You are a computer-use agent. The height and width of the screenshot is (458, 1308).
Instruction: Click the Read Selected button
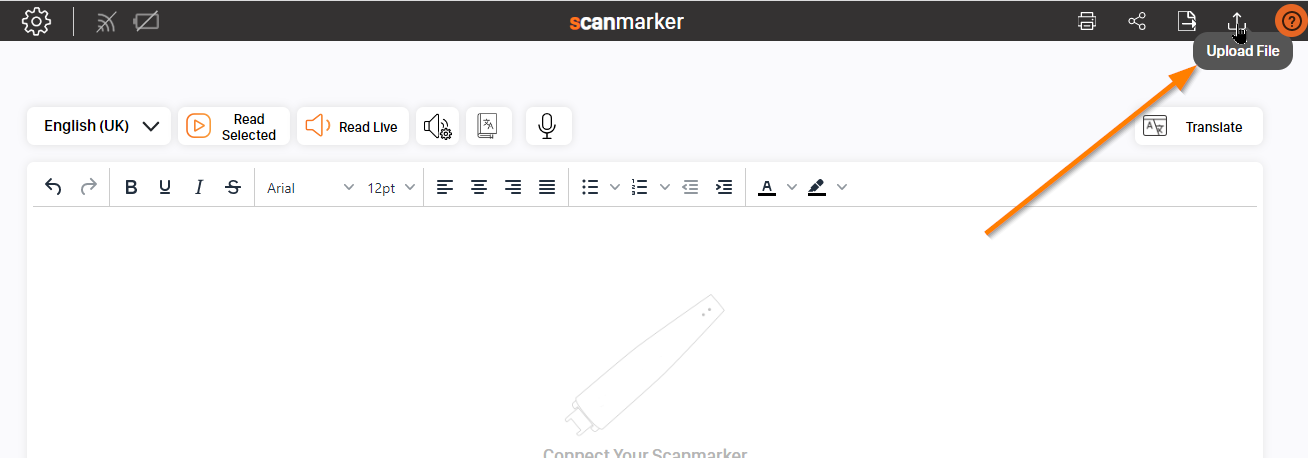[234, 126]
